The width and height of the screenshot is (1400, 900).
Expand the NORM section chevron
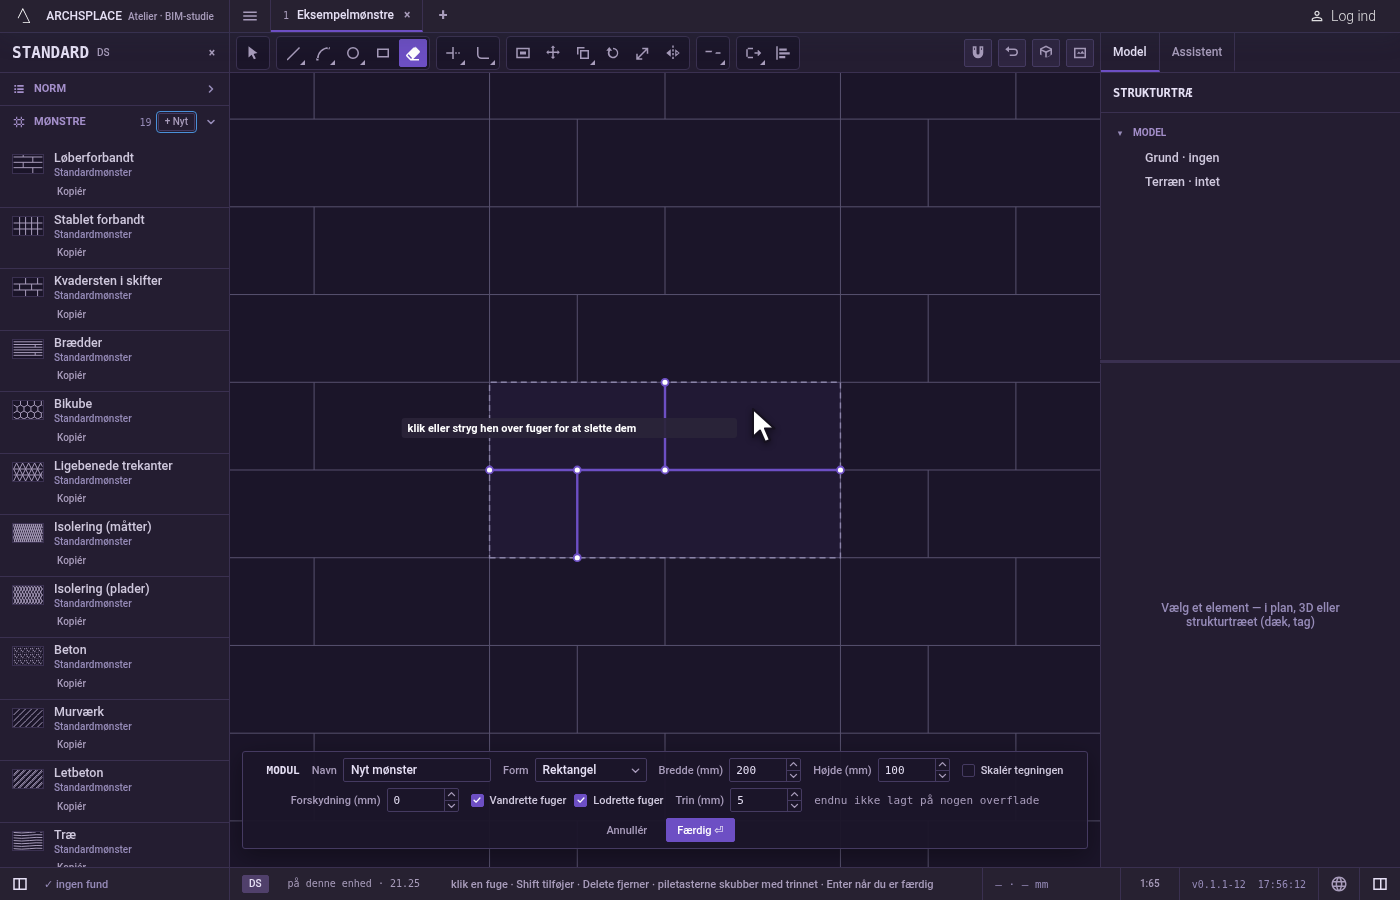pos(211,89)
